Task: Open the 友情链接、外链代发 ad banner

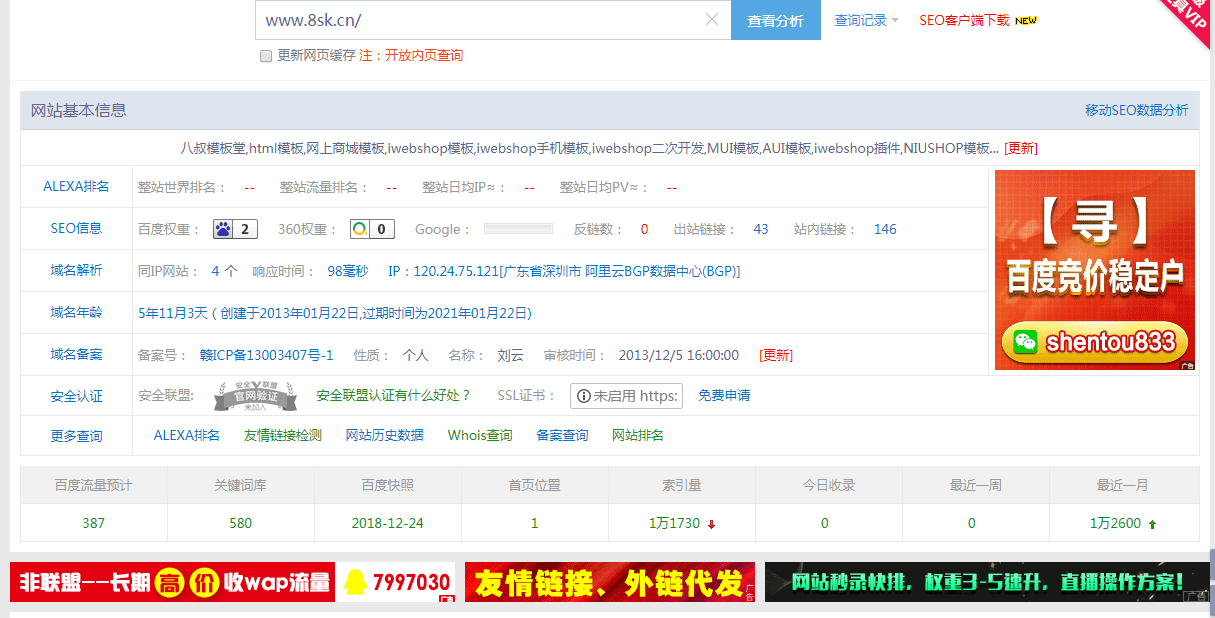Action: click(x=610, y=582)
